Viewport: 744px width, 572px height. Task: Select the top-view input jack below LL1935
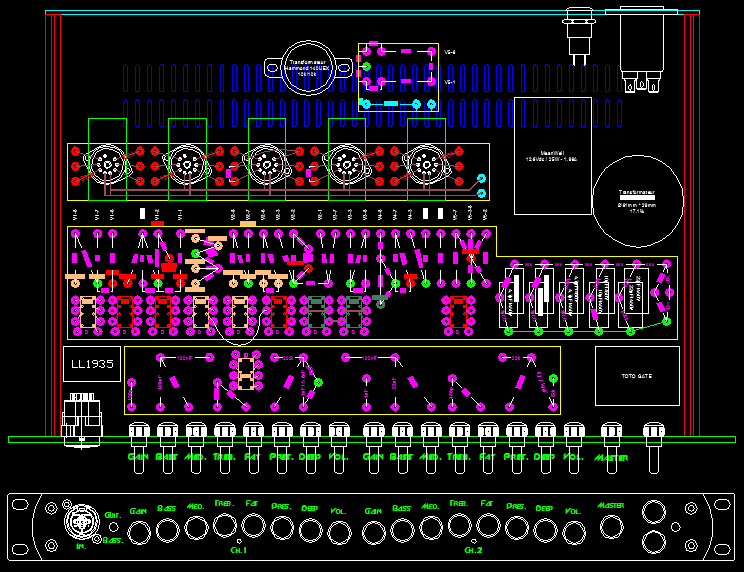tap(82, 420)
